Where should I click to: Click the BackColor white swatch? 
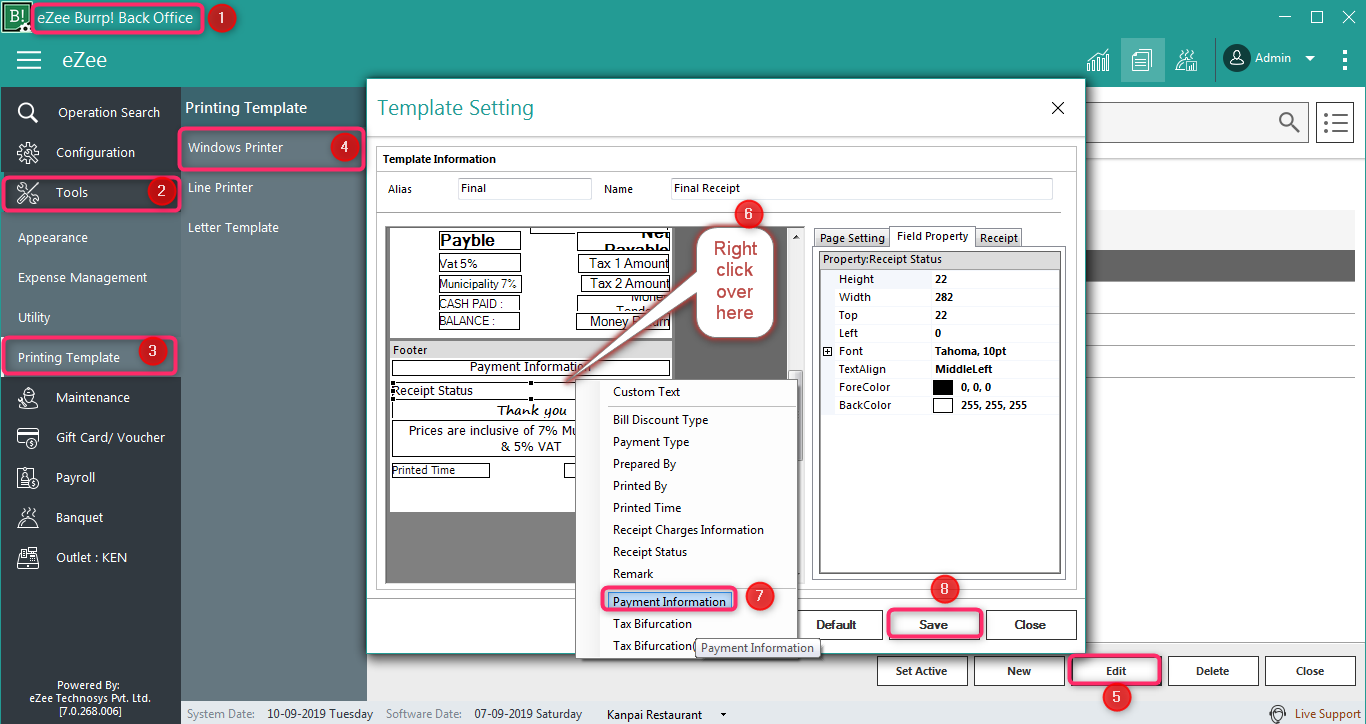tap(943, 405)
